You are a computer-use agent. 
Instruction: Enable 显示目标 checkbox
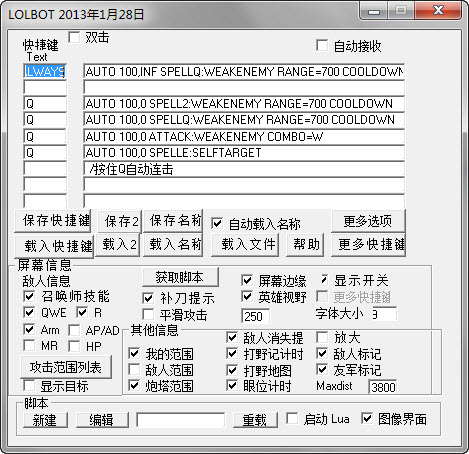pos(29,386)
